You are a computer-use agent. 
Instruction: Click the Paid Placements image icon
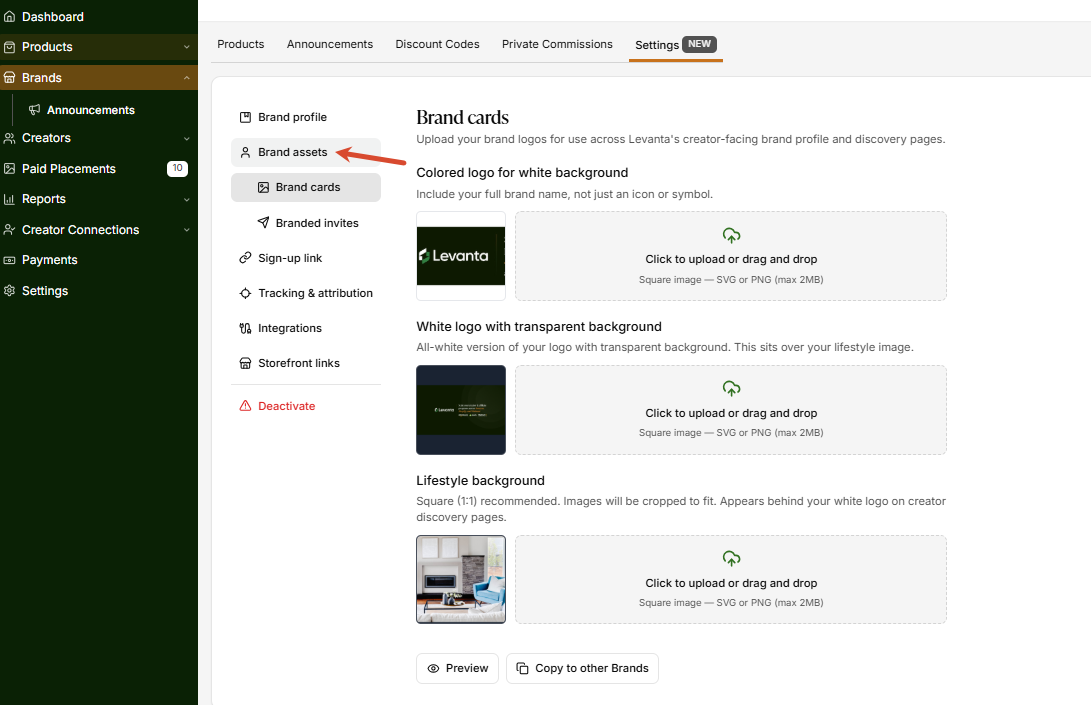pos(9,168)
